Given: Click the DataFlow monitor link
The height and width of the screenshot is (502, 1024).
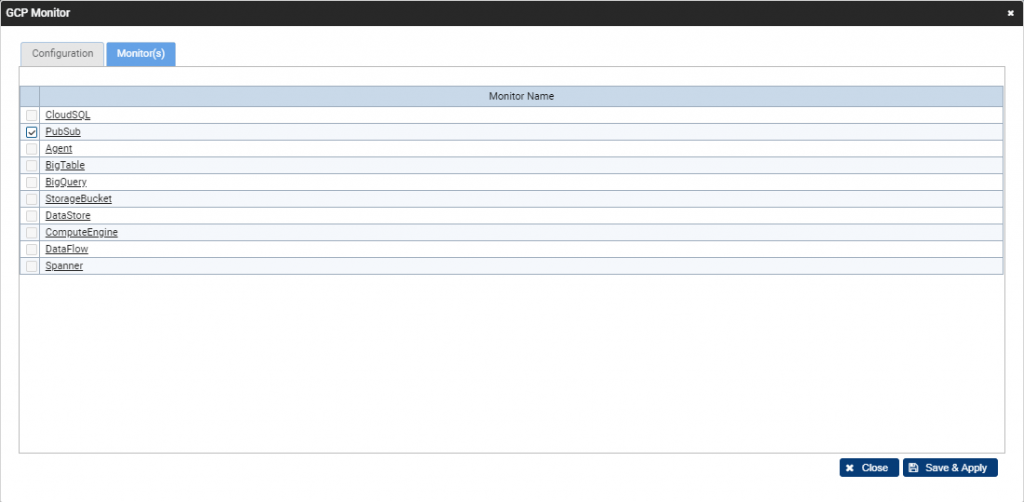Looking at the screenshot, I should tap(67, 249).
